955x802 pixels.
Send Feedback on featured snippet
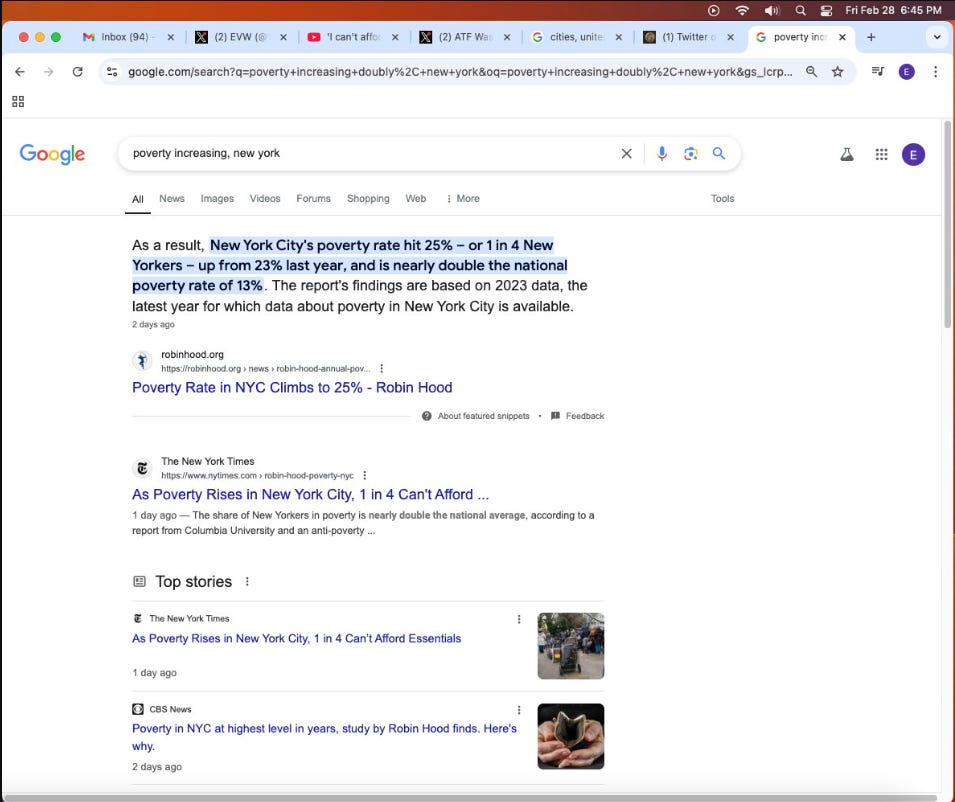pyautogui.click(x=577, y=416)
